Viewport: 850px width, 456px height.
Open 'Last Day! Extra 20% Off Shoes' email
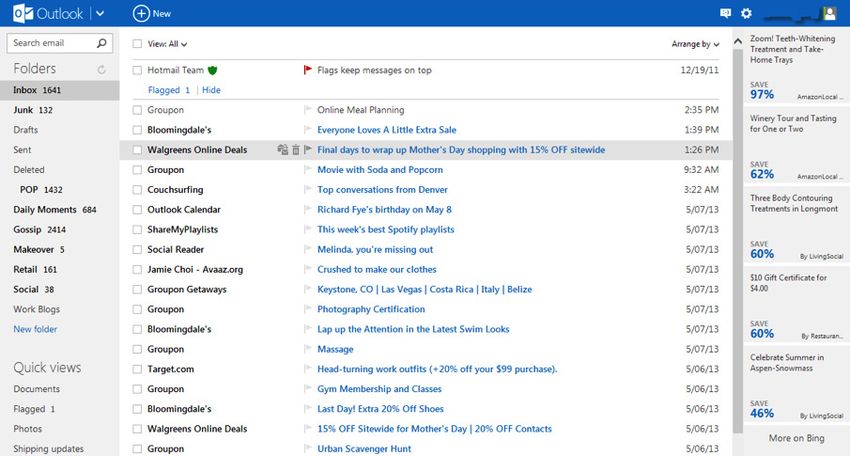coord(380,409)
